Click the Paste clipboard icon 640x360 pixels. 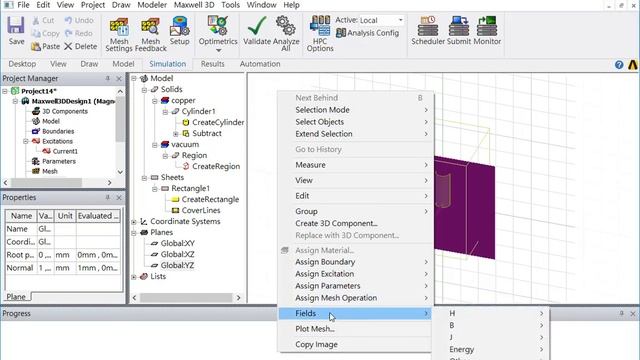pos(36,47)
